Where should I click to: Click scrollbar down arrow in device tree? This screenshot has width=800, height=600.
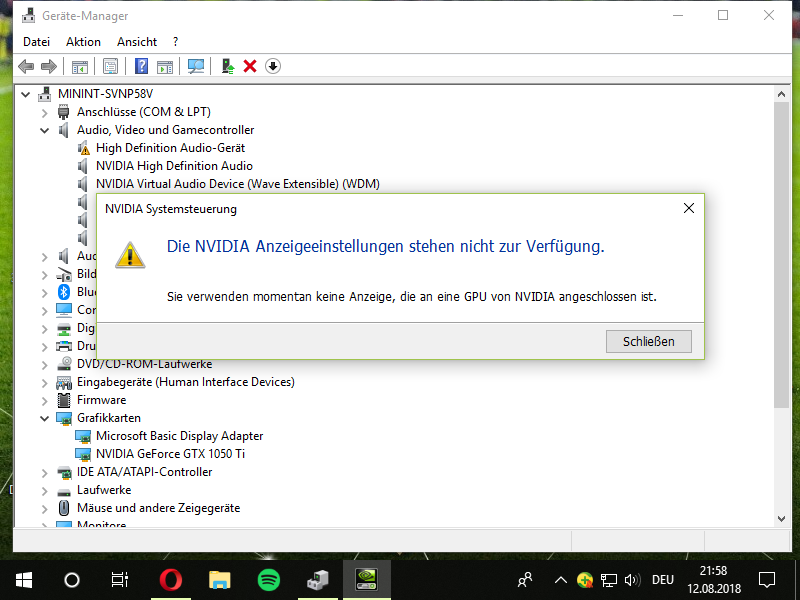pyautogui.click(x=781, y=519)
